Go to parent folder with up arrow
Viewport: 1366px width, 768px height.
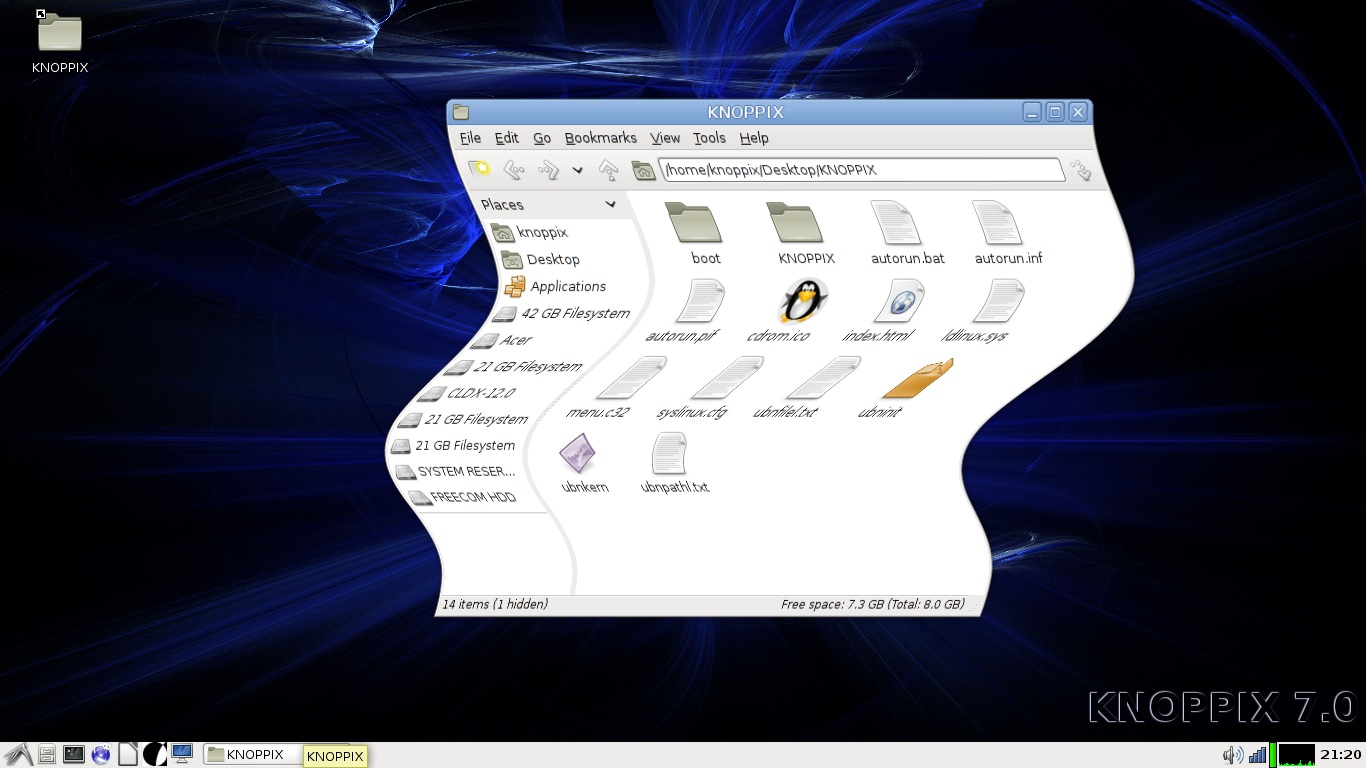point(608,171)
